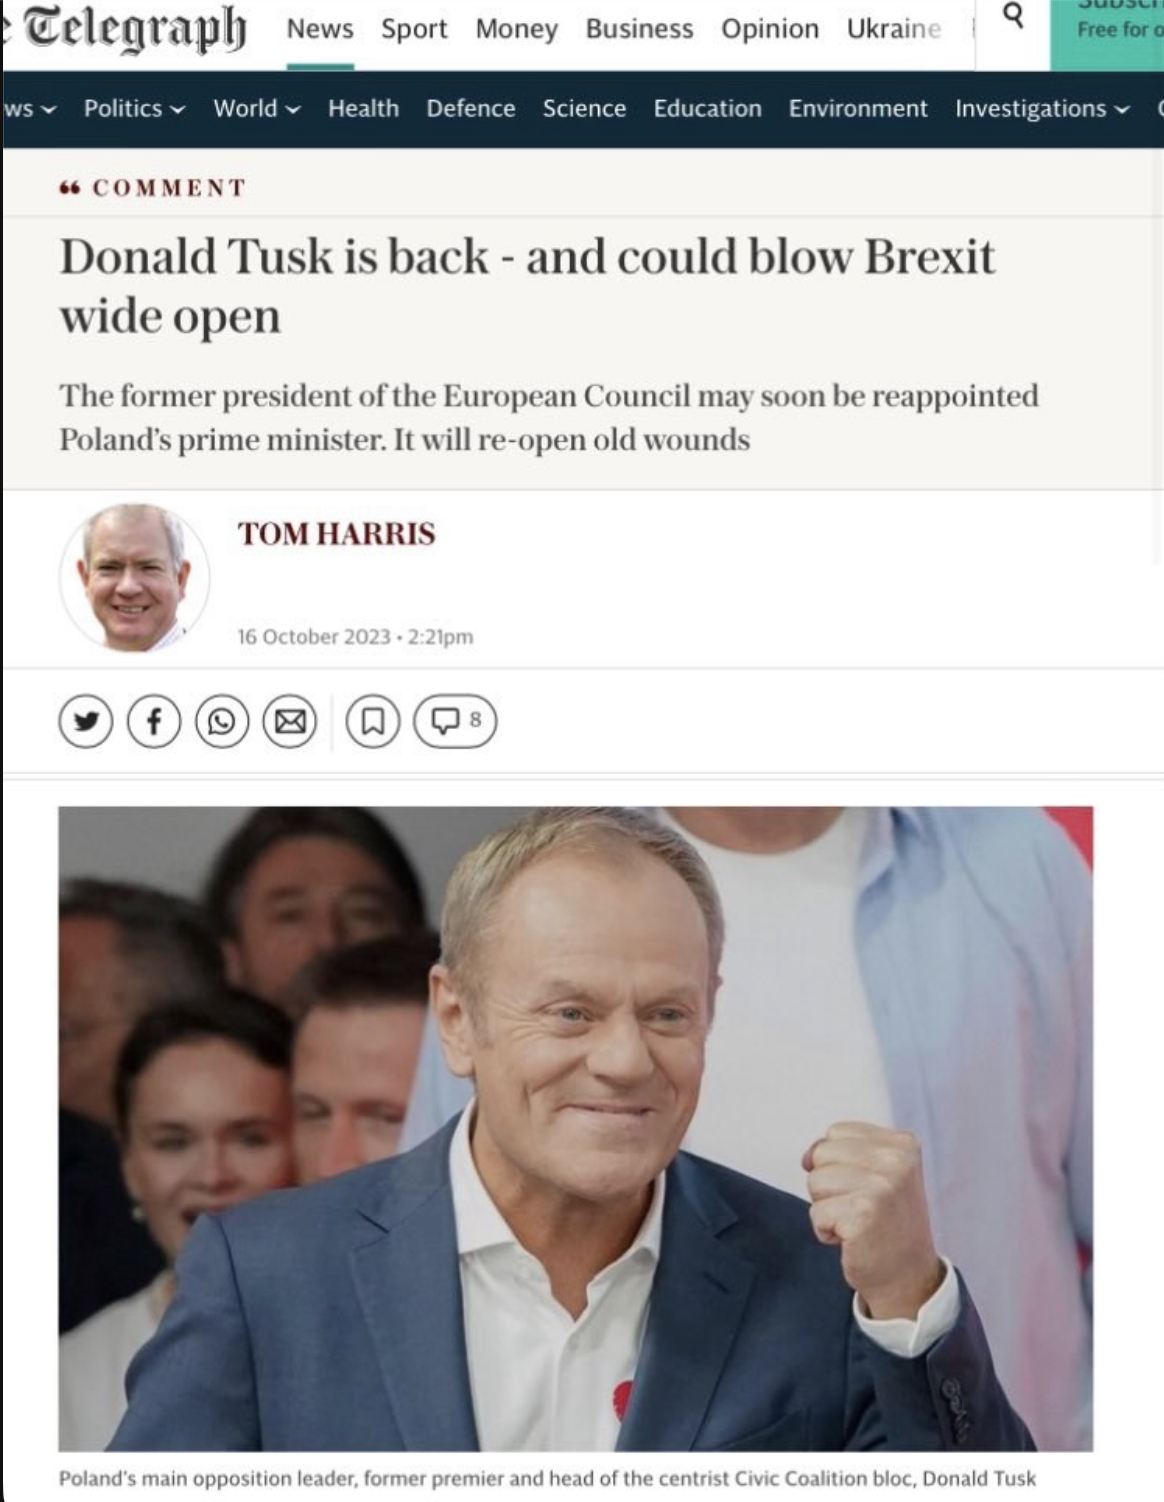Share article on Facebook
This screenshot has height=1502, width=1164.
154,721
